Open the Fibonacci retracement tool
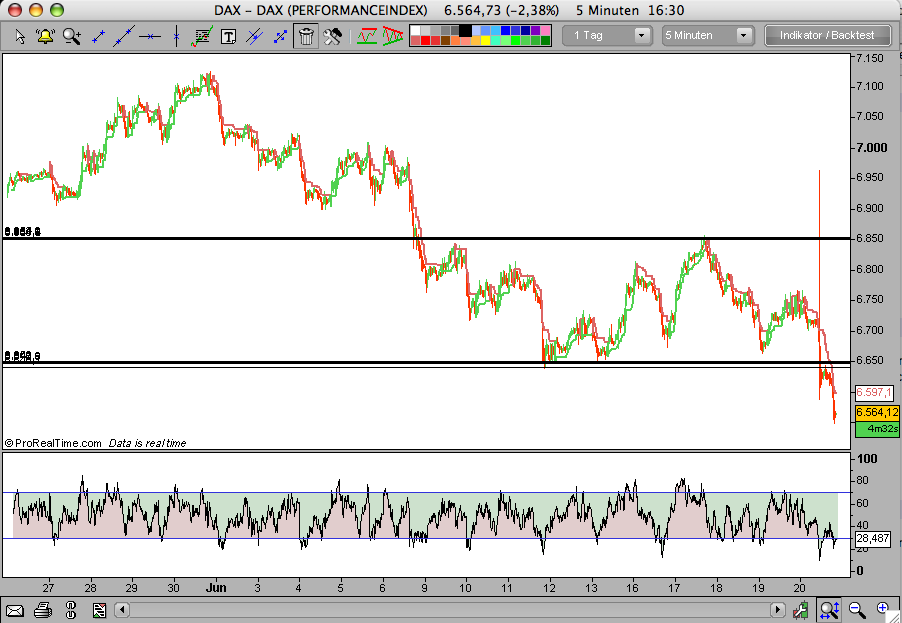Screen dimensions: 902x623 201,37
